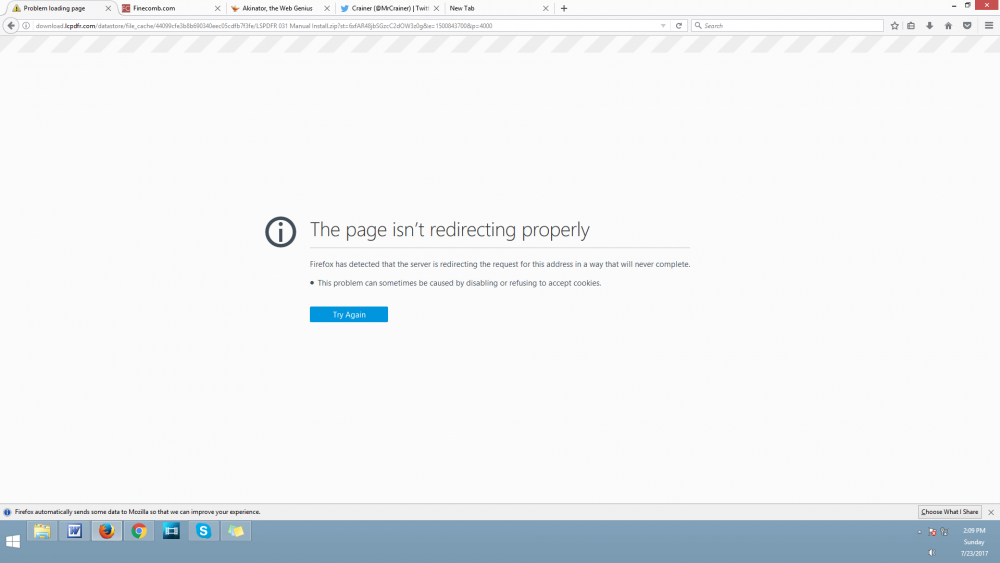Show address bar history dropdown
This screenshot has height=563, width=1000.
(663, 26)
